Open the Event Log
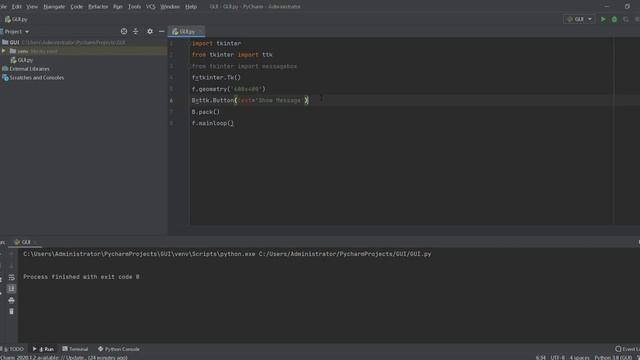This screenshot has width=640, height=360. point(627,349)
